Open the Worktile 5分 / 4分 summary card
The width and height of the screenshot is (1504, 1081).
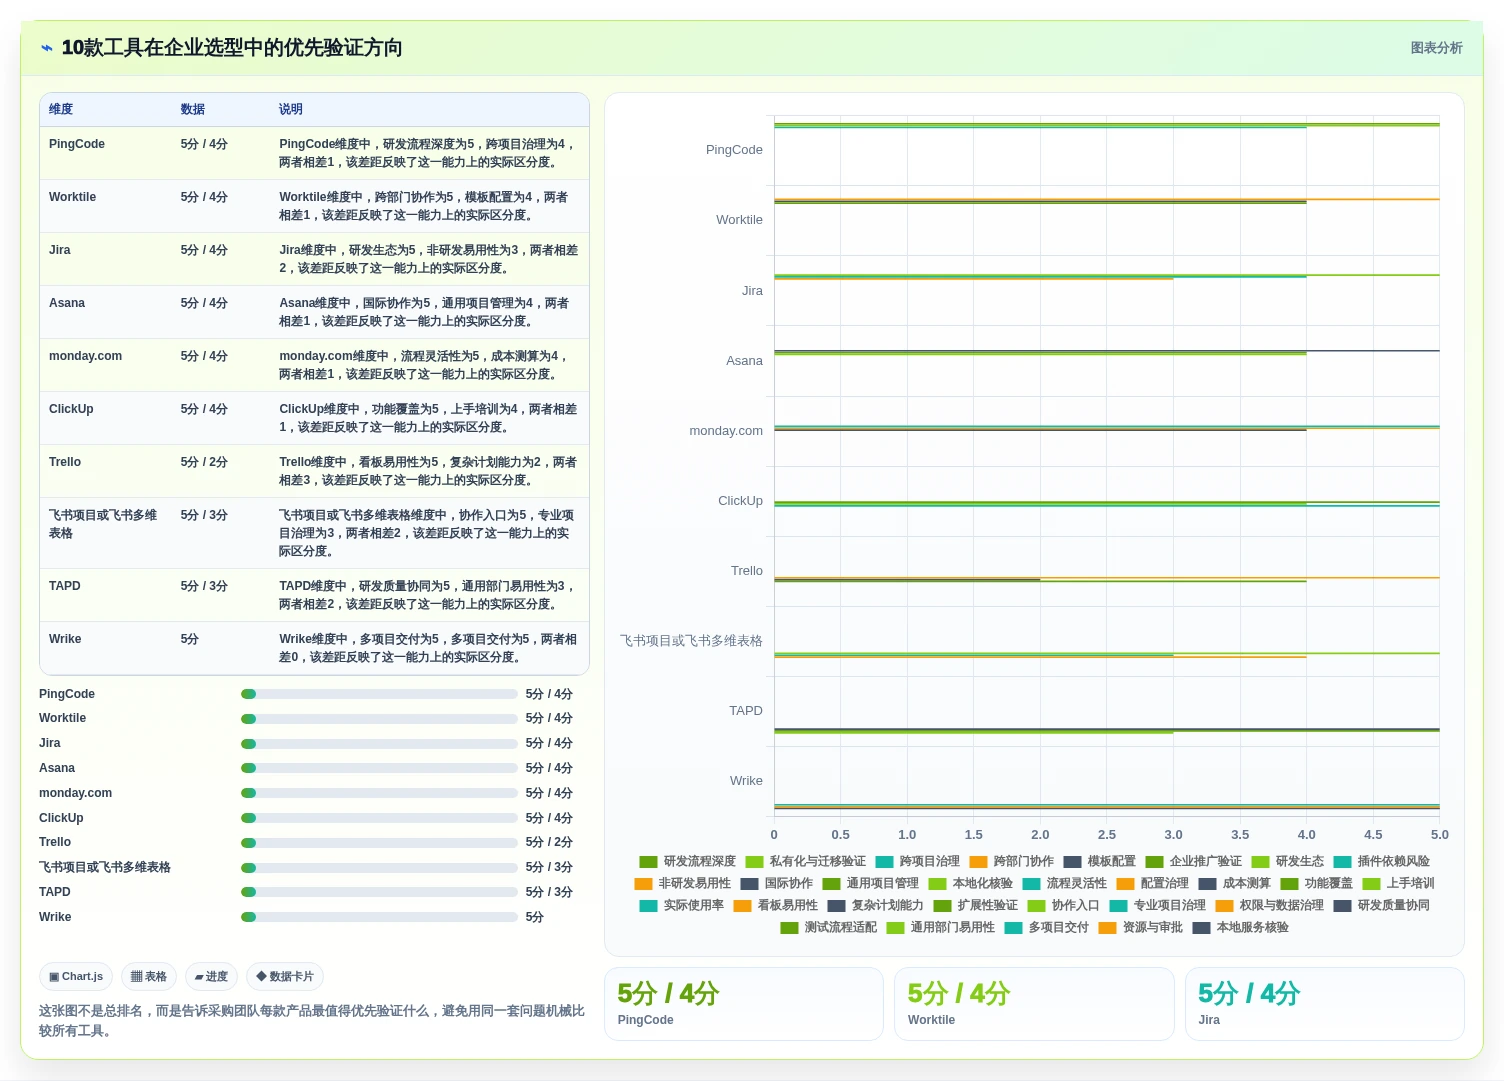pos(1033,1004)
